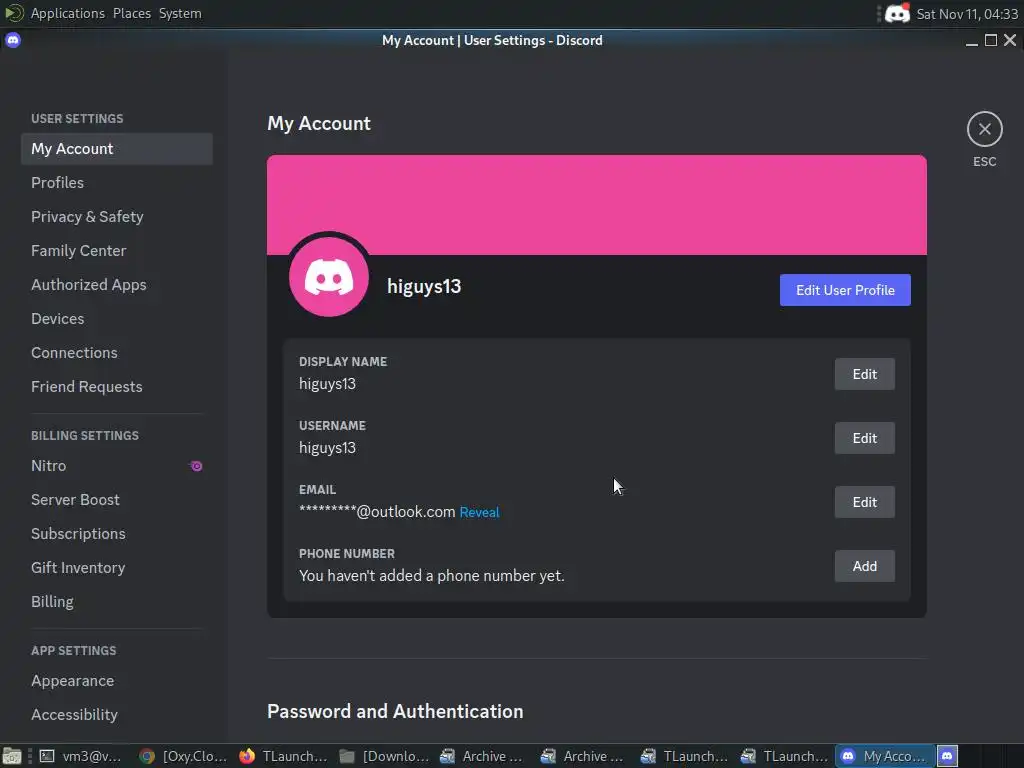Select My Account in settings sidebar
The image size is (1024, 768).
(x=117, y=149)
